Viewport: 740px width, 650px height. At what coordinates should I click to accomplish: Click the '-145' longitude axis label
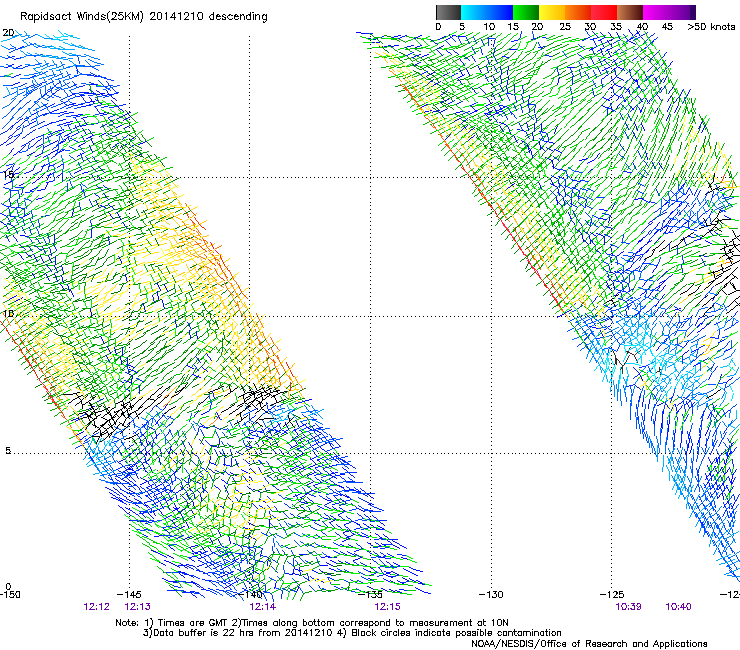128,595
